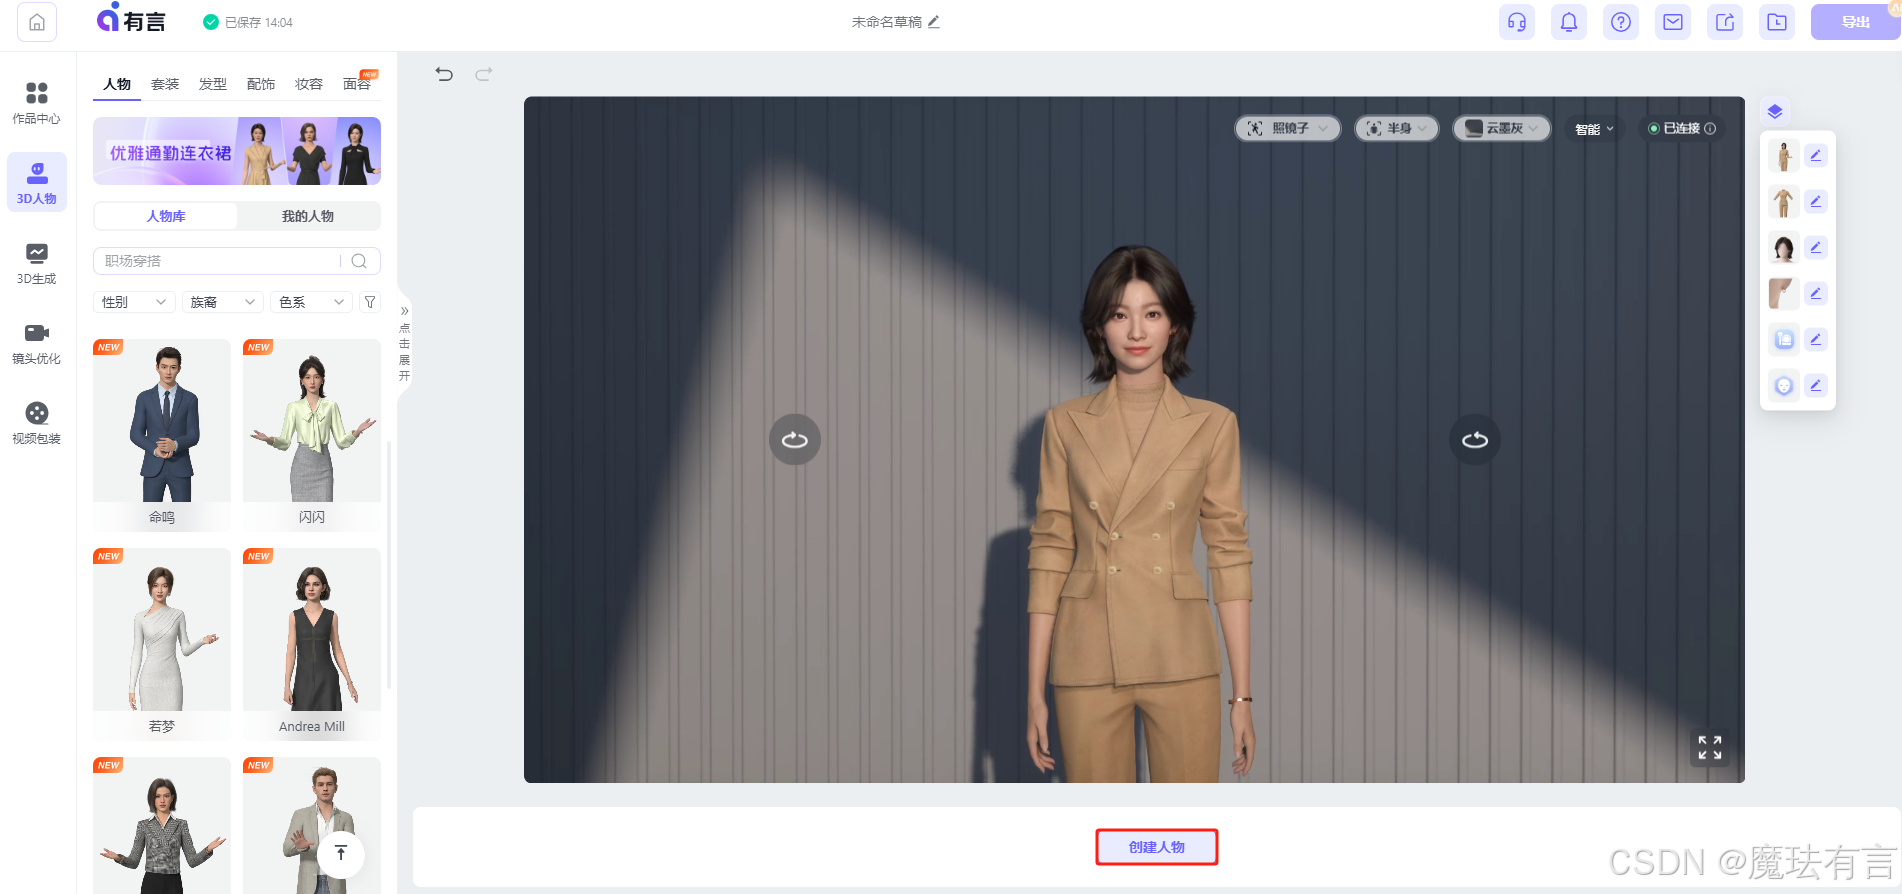The width and height of the screenshot is (1902, 894).
Task: Edit the outfit layer
Action: 1816,202
